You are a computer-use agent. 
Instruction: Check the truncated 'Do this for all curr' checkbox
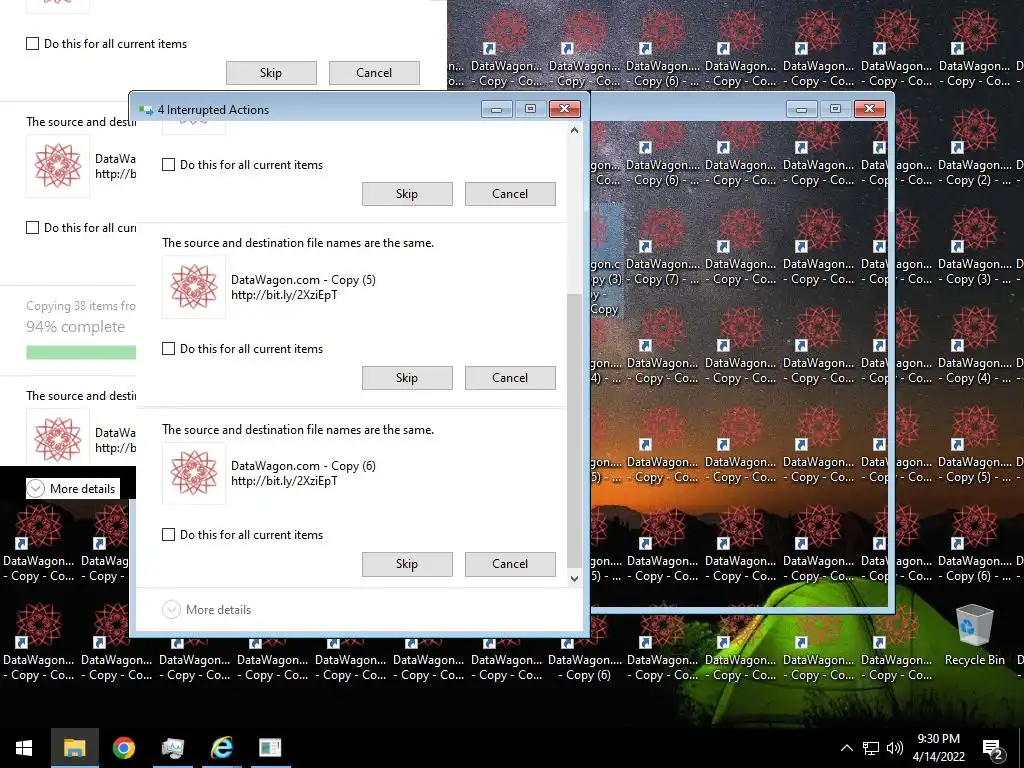(33, 227)
